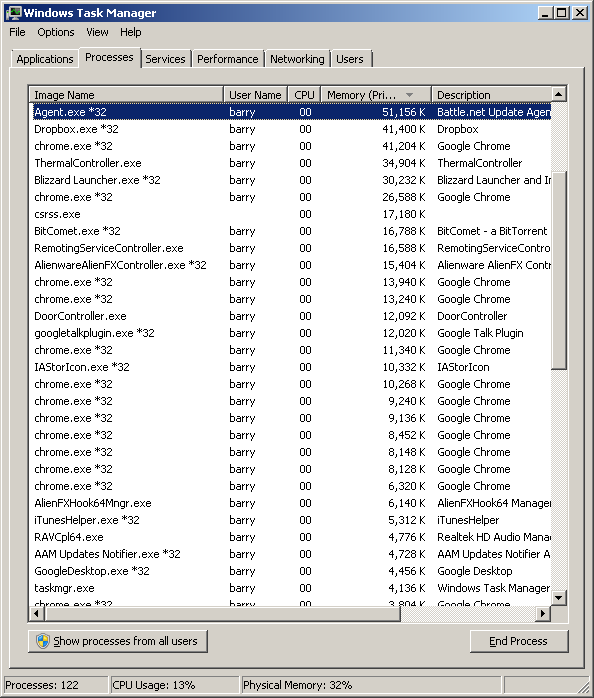Screen dimensions: 594x698
Task: Select the ThermalController.exe process
Action: [x=291, y=163]
